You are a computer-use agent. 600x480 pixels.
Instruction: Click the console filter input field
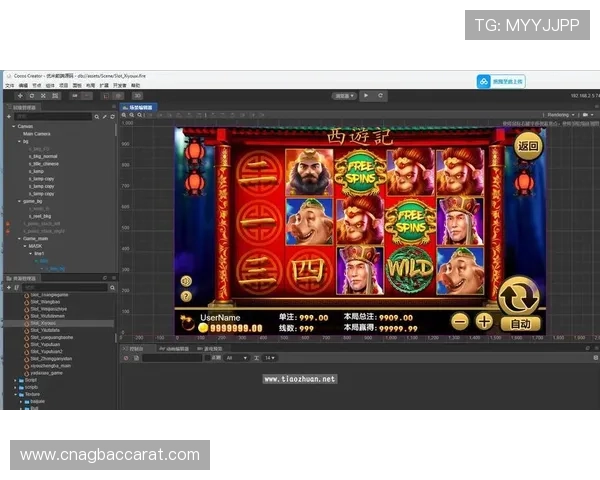pos(172,358)
